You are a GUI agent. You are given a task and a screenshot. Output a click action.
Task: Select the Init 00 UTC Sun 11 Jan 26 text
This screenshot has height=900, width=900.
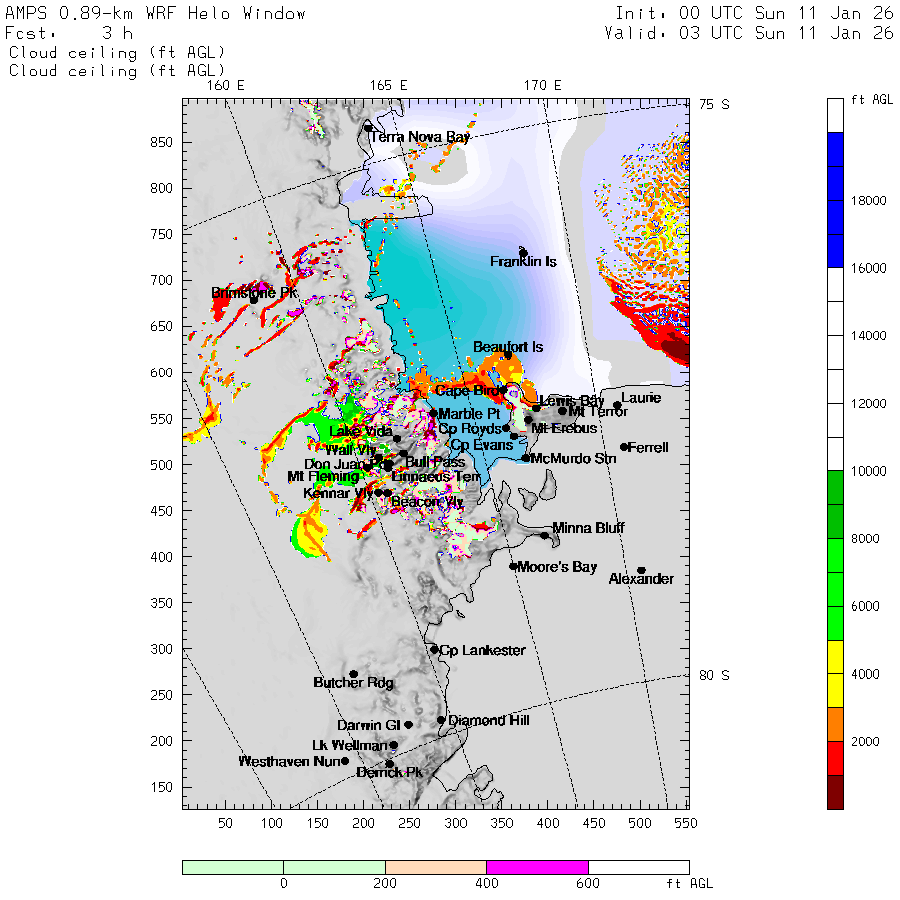tap(754, 14)
